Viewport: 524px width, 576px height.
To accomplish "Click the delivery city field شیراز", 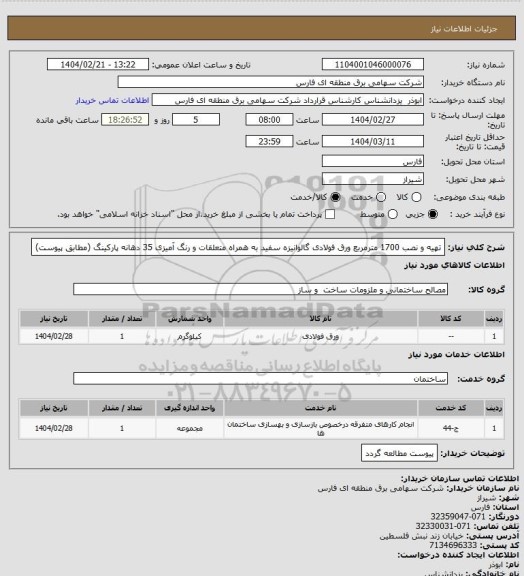I will (x=373, y=179).
